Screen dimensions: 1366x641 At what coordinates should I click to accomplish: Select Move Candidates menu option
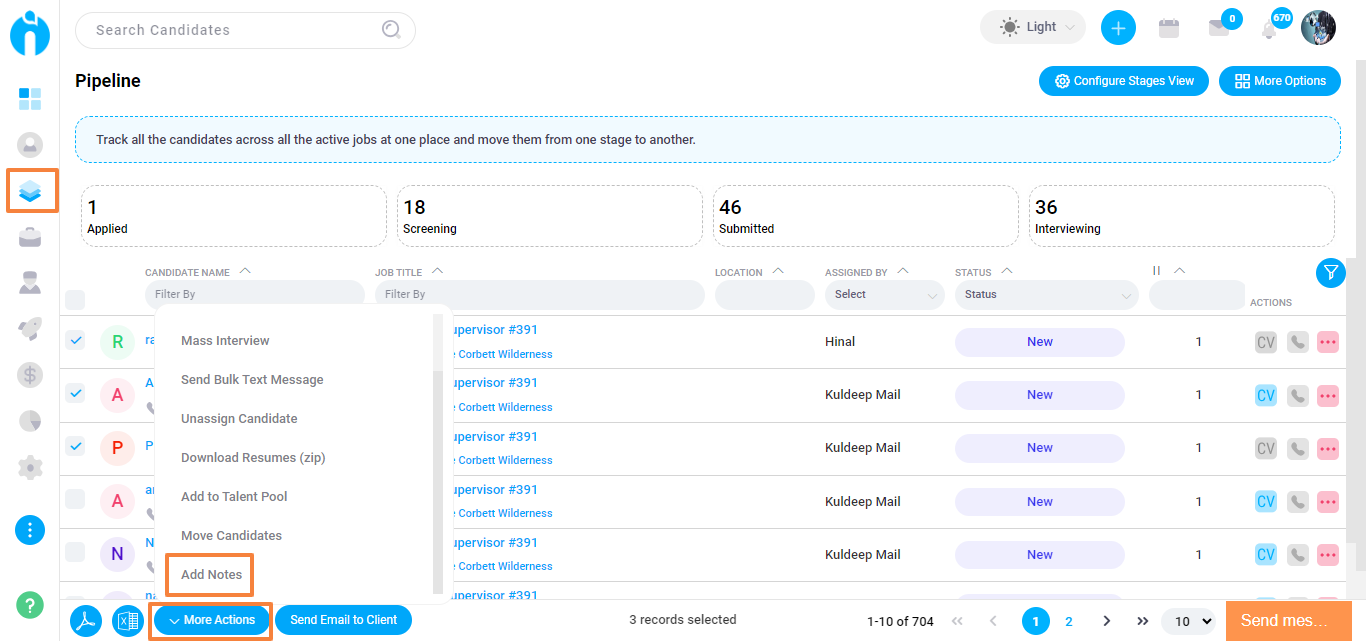[x=231, y=536]
